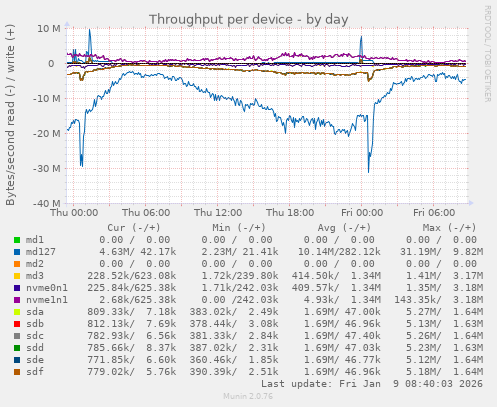
Task: Select the 'sdd' legend label
Action: point(35,348)
